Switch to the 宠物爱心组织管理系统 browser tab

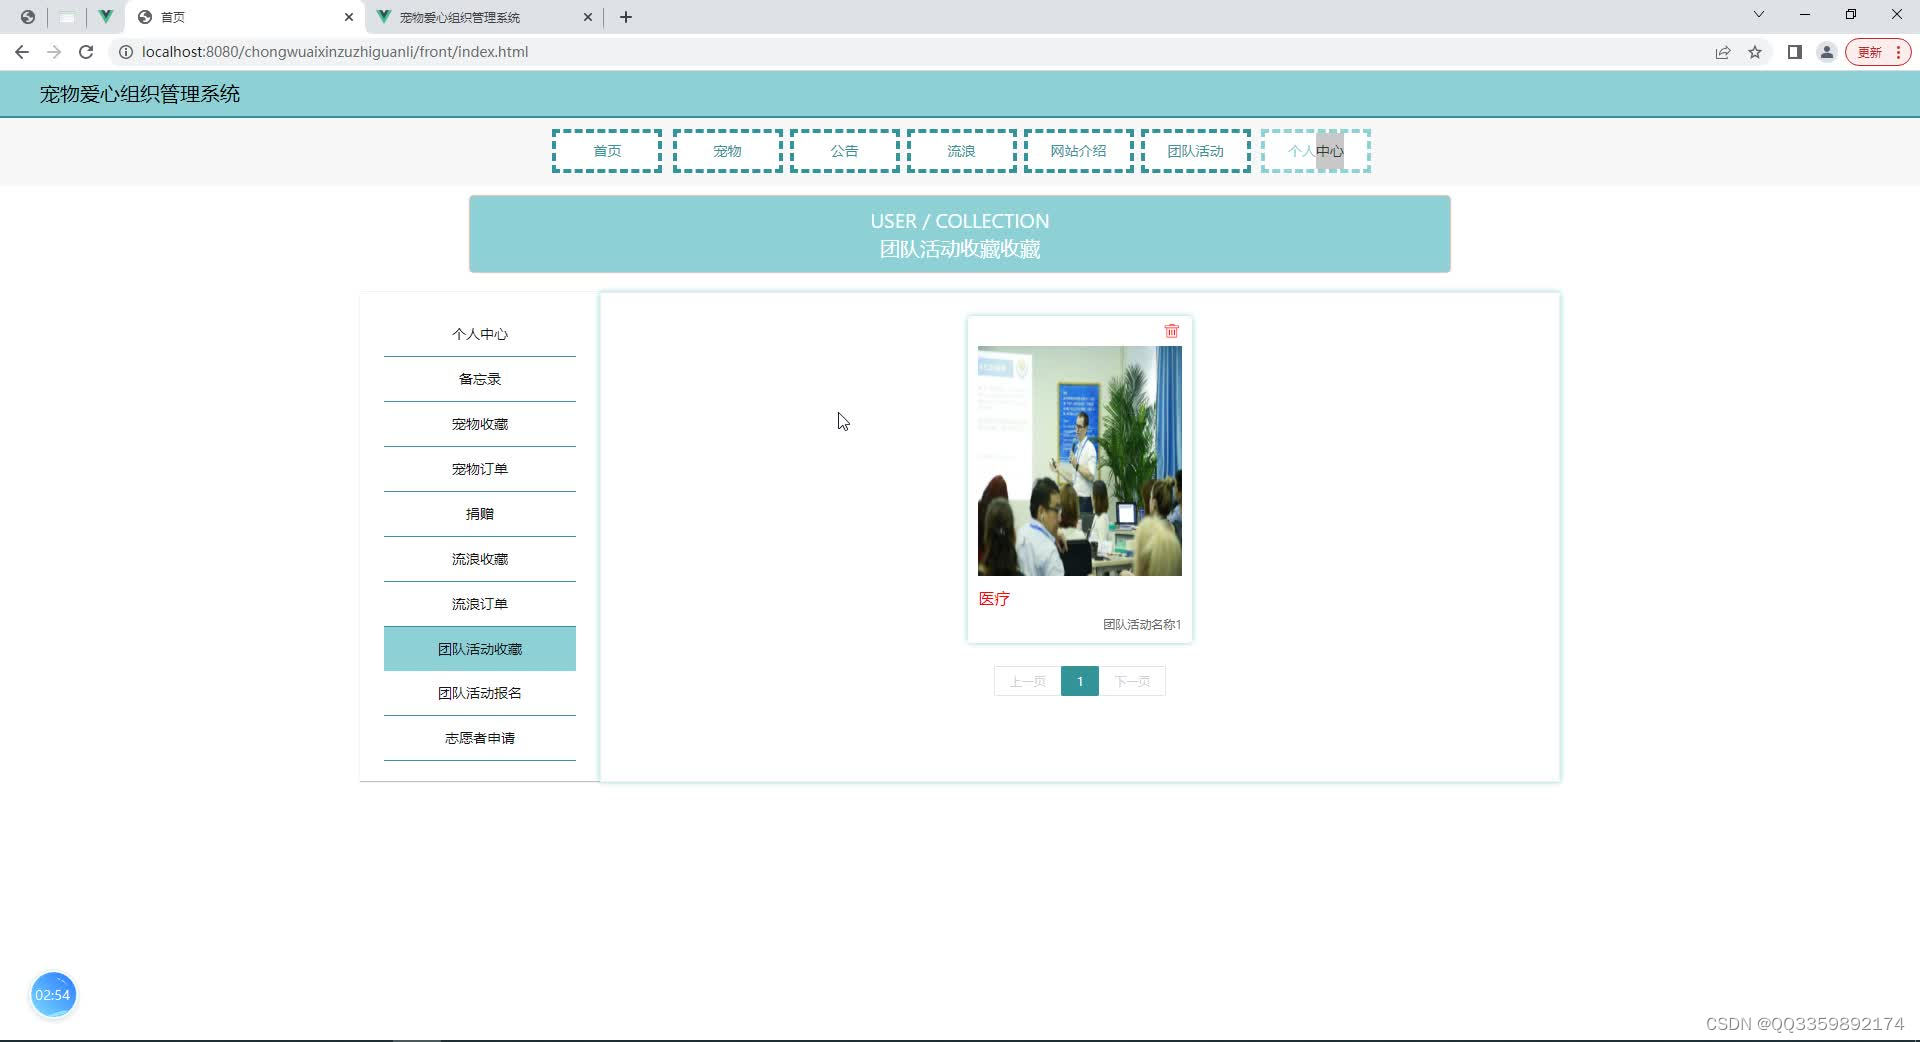click(x=482, y=17)
